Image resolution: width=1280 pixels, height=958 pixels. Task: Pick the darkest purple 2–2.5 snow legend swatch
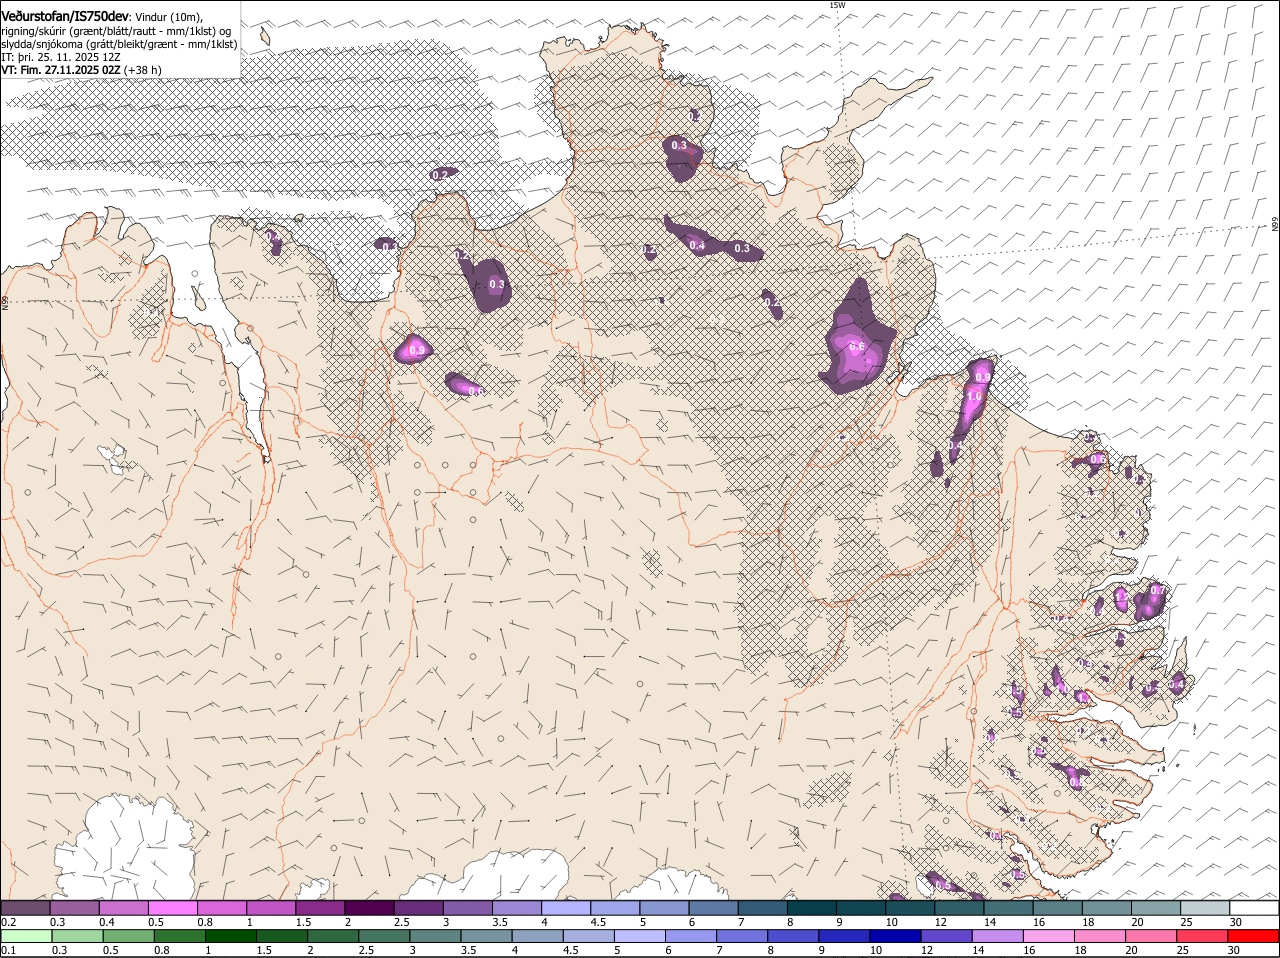coord(369,907)
